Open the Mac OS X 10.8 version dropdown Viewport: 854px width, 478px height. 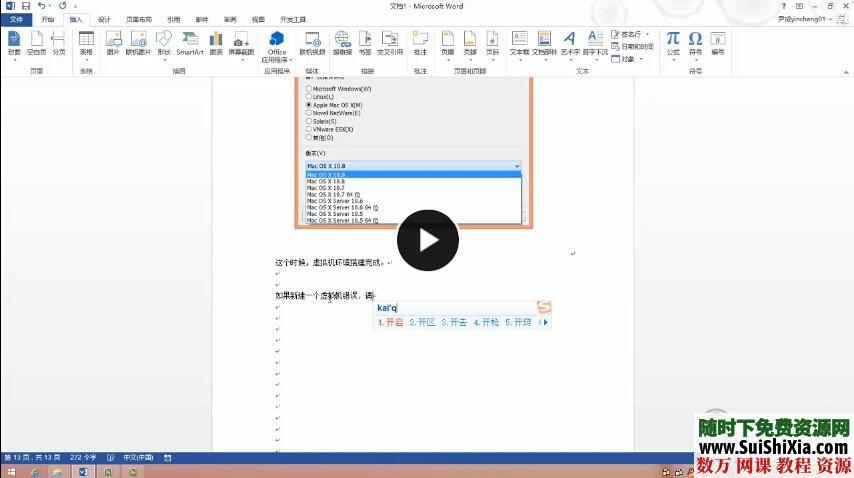point(413,166)
